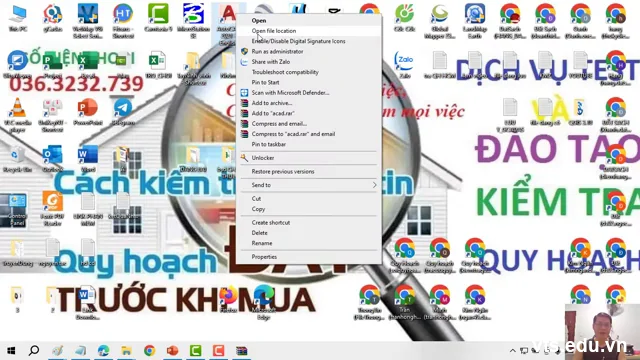The width and height of the screenshot is (640, 360).
Task: Click the Windows Start button
Action: pos(11,351)
